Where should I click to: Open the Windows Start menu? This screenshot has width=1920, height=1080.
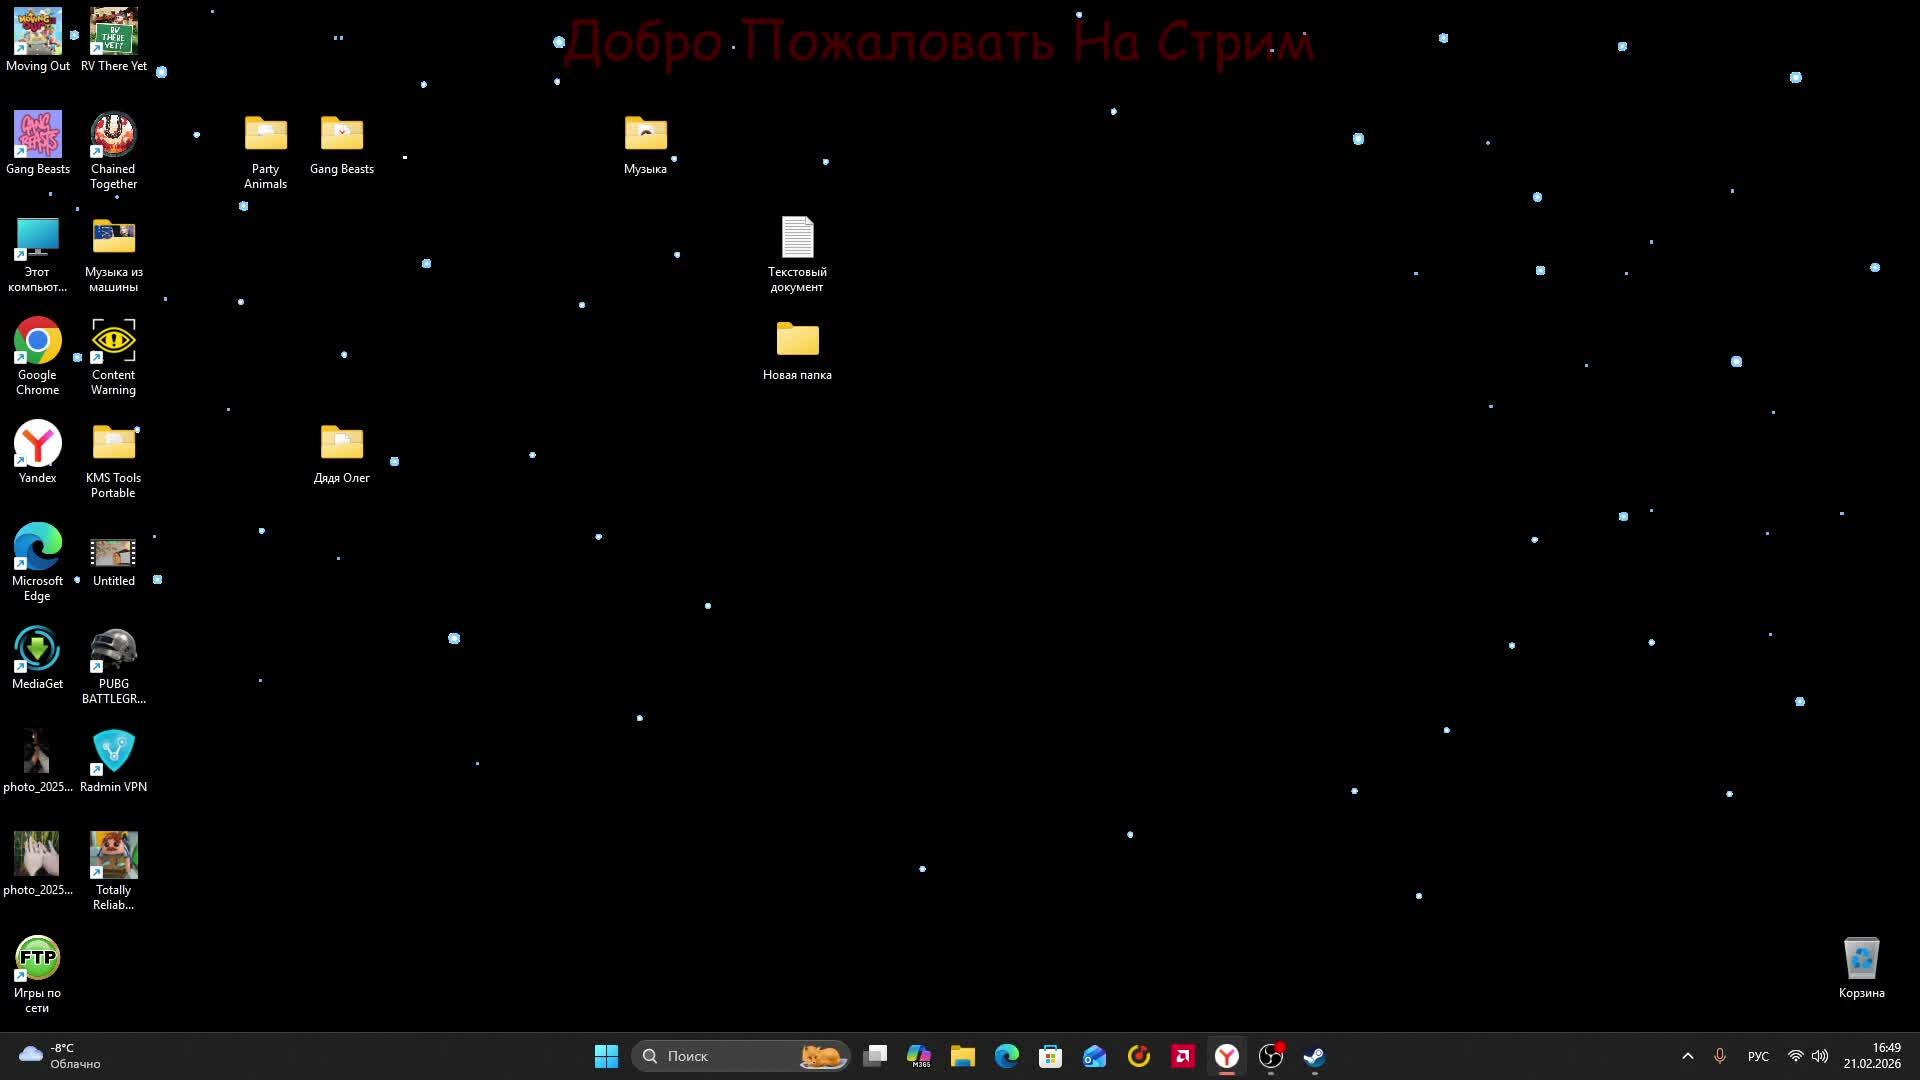point(606,1056)
